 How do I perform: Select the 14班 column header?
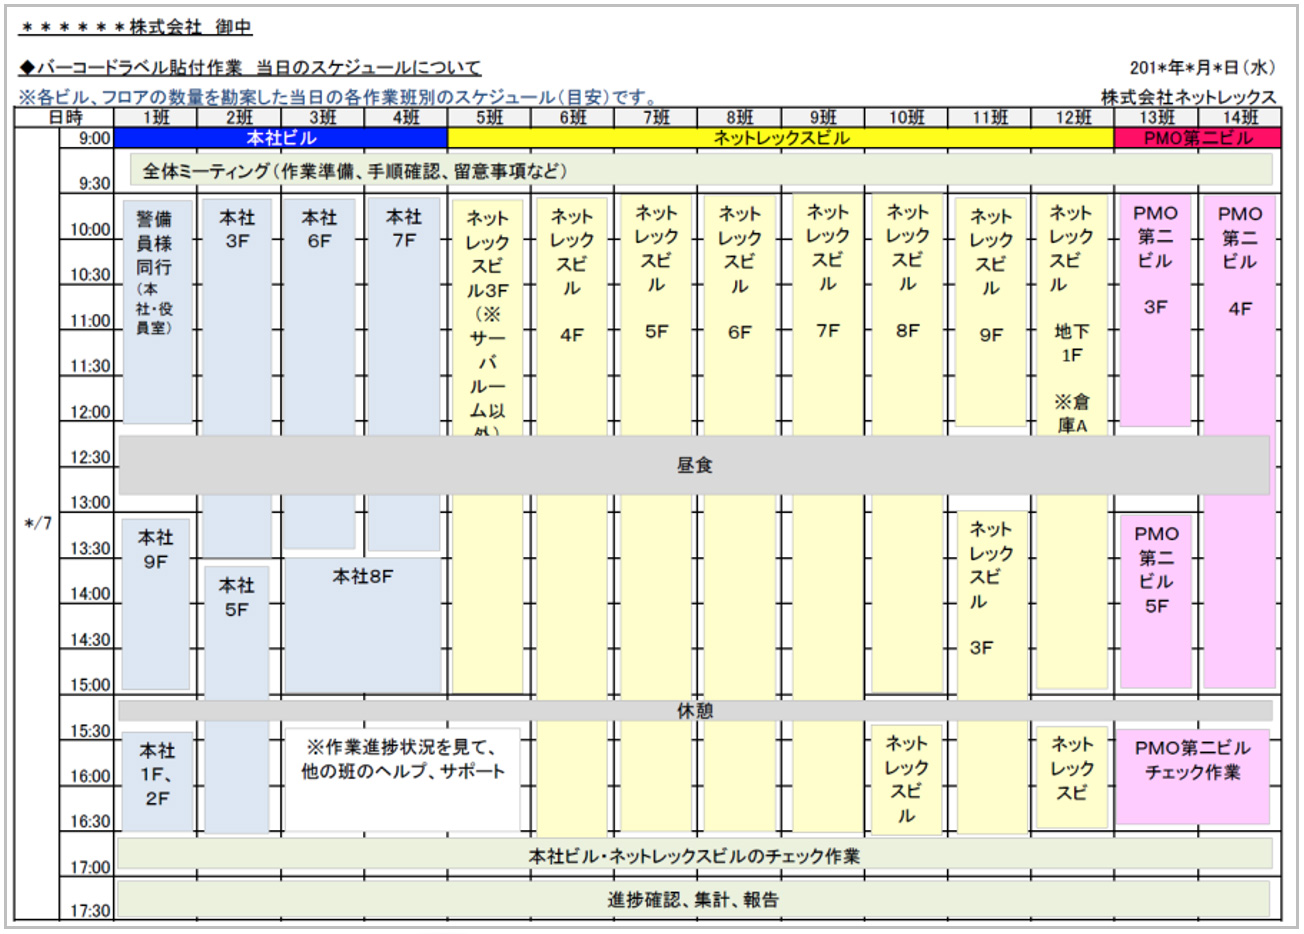(1239, 118)
